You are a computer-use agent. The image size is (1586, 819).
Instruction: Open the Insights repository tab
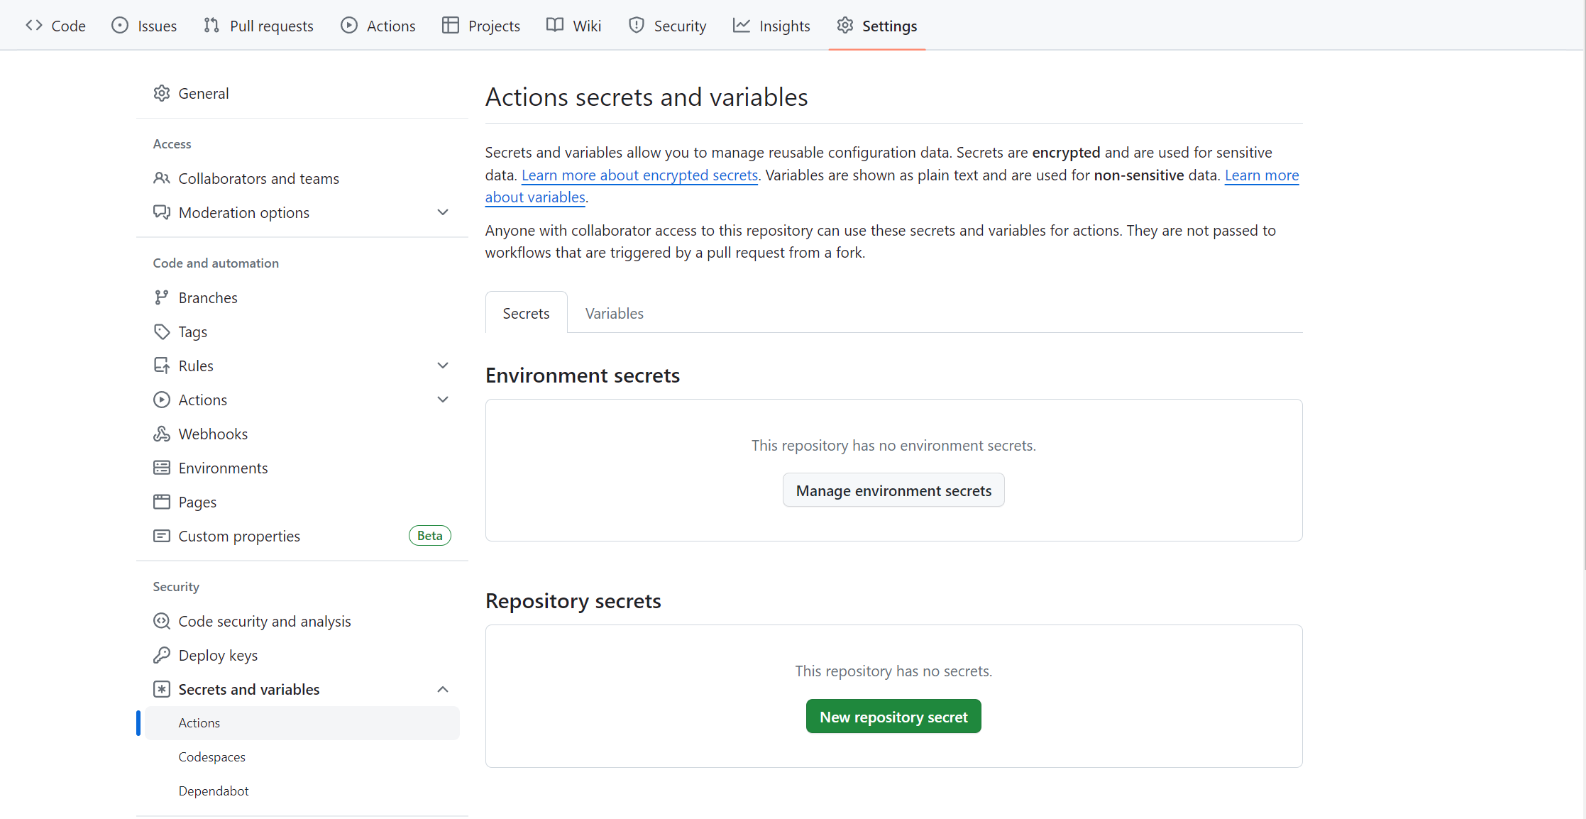tap(772, 26)
